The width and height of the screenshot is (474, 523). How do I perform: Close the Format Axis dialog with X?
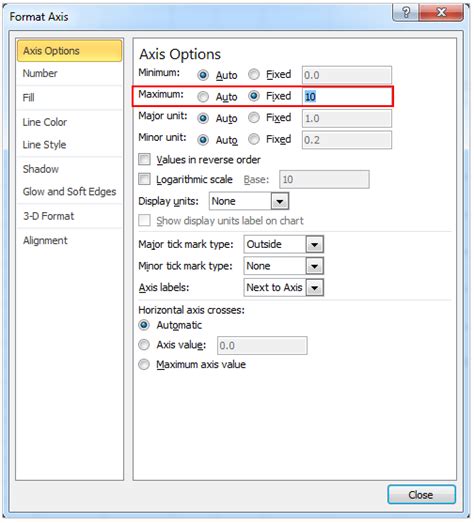pyautogui.click(x=441, y=13)
